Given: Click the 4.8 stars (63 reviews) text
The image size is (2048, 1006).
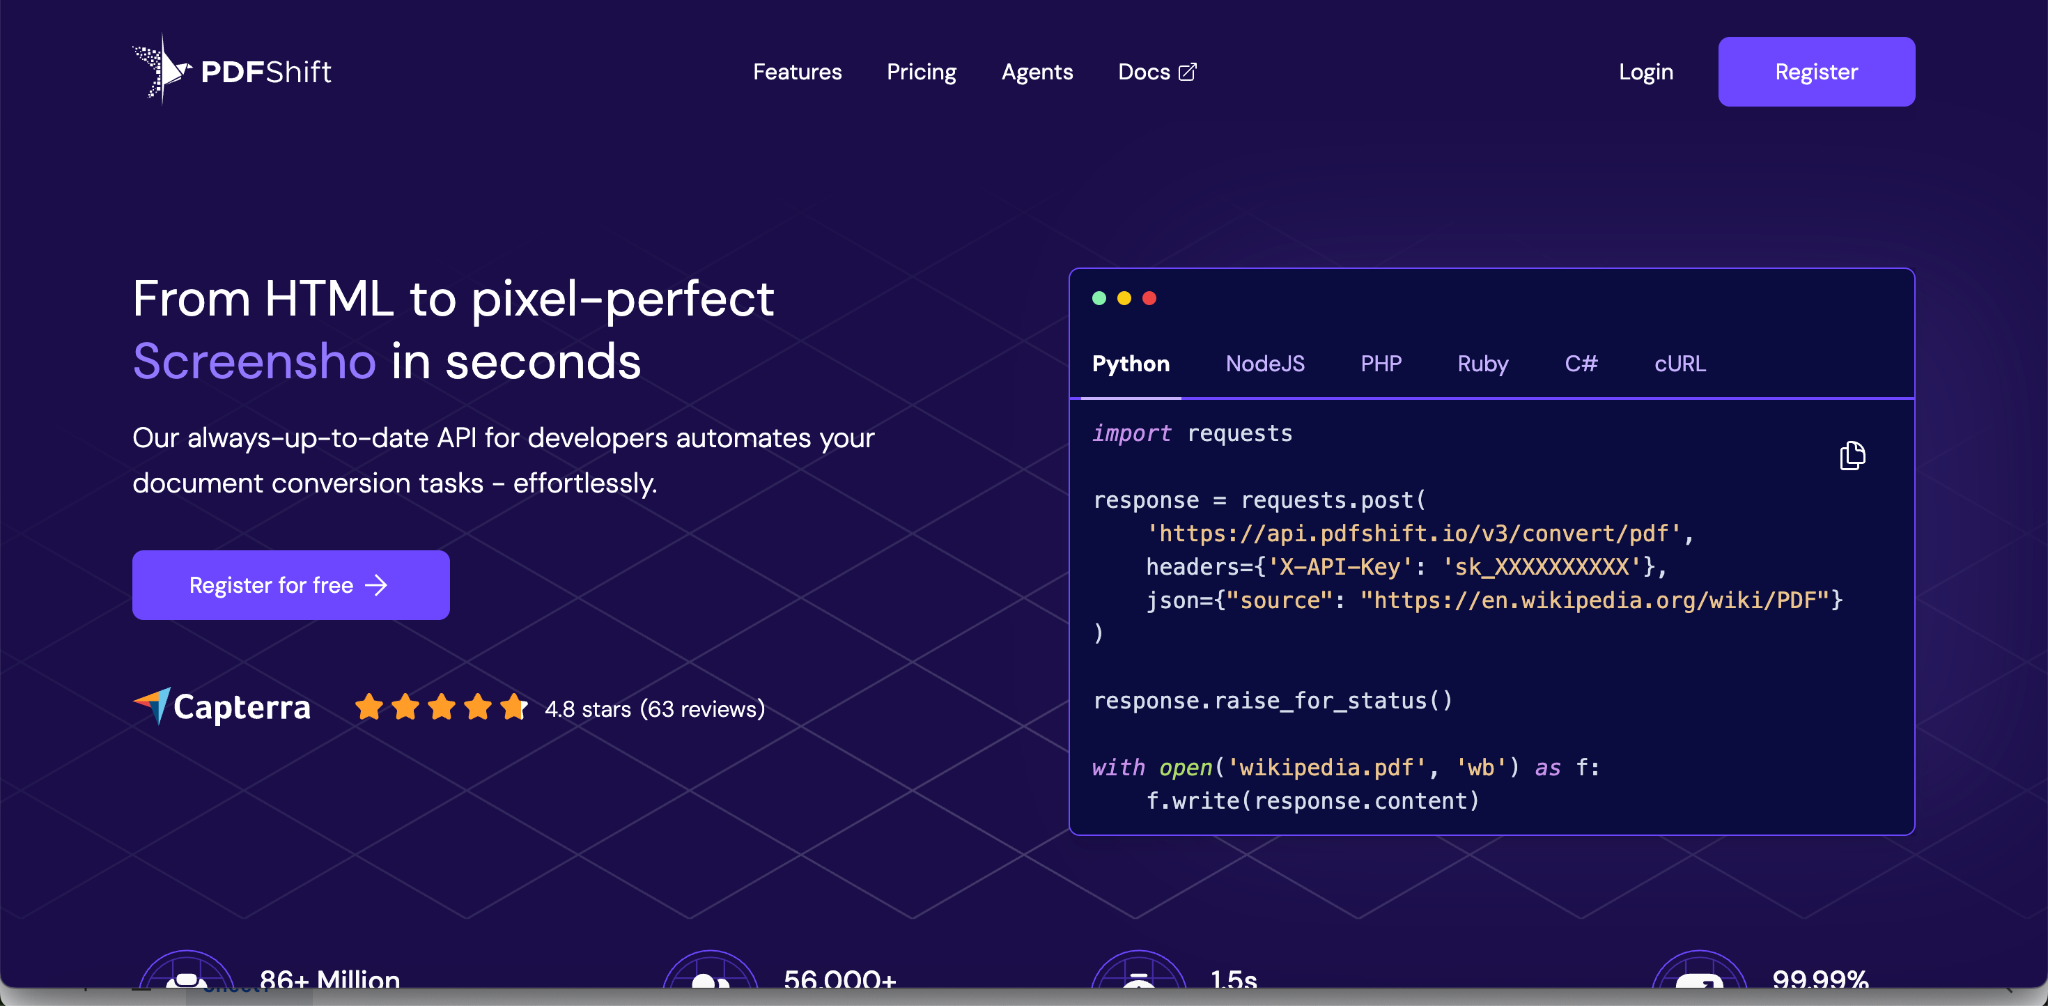Looking at the screenshot, I should click(654, 709).
